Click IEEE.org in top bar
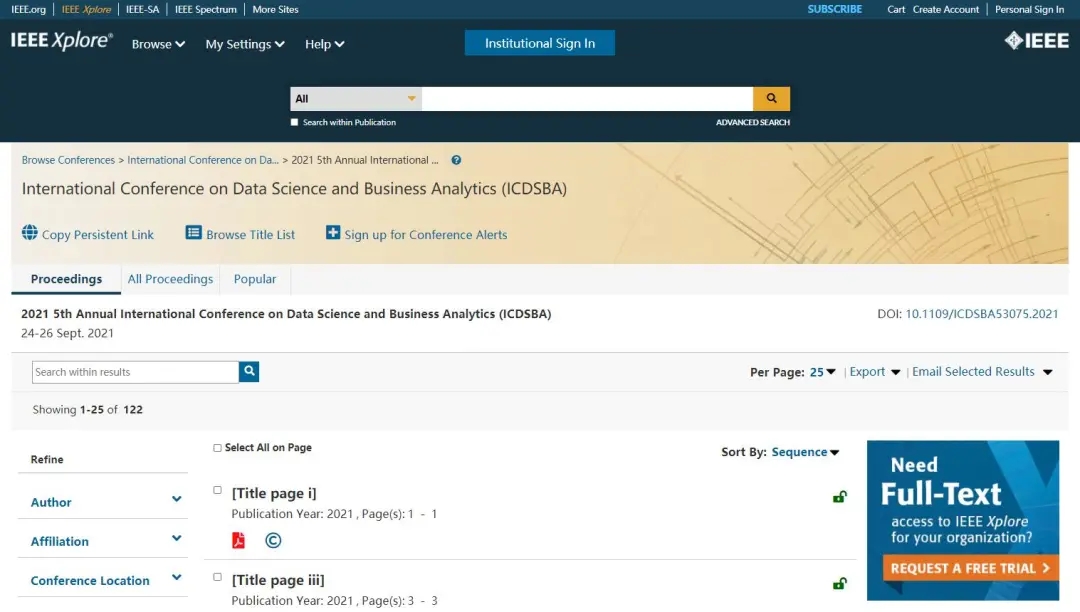The image size is (1080, 612). (x=28, y=9)
